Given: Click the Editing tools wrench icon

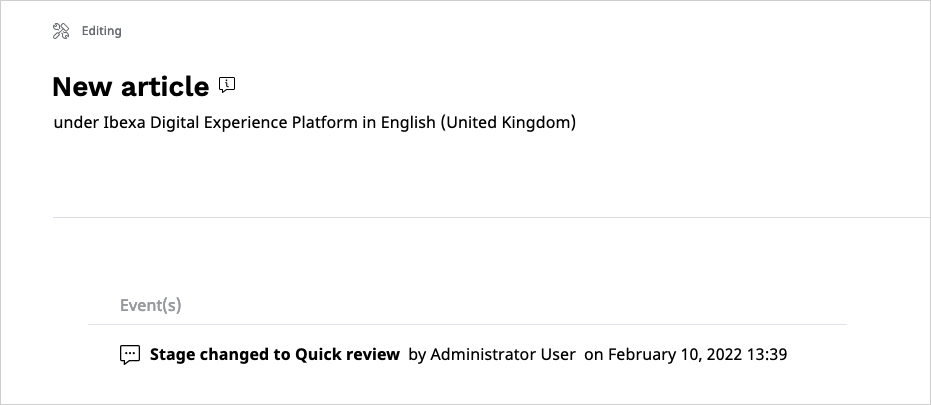Looking at the screenshot, I should 61,31.
